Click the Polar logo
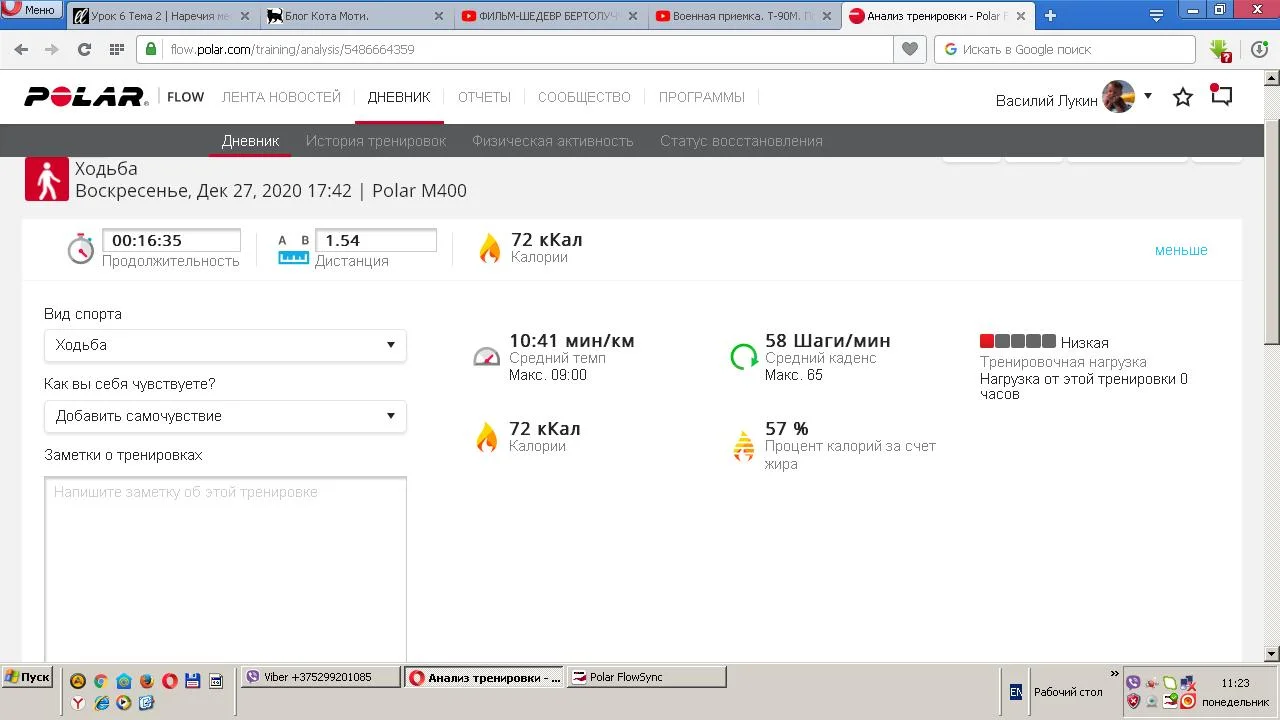 (86, 97)
